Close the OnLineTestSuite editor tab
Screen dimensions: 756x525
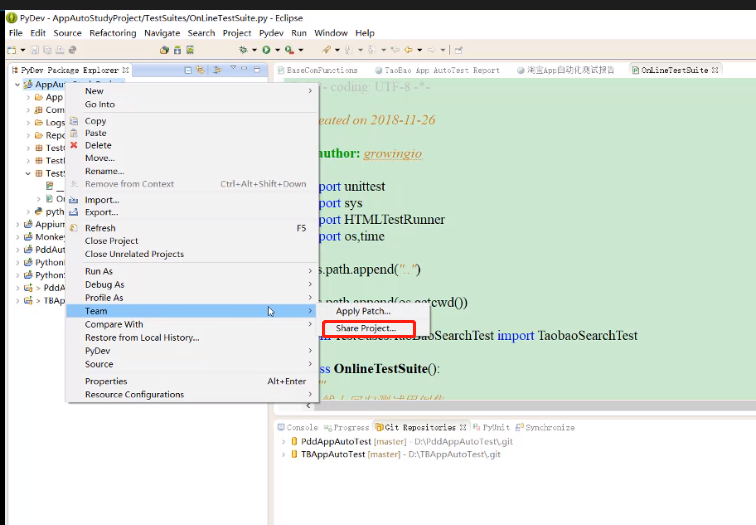(x=715, y=70)
